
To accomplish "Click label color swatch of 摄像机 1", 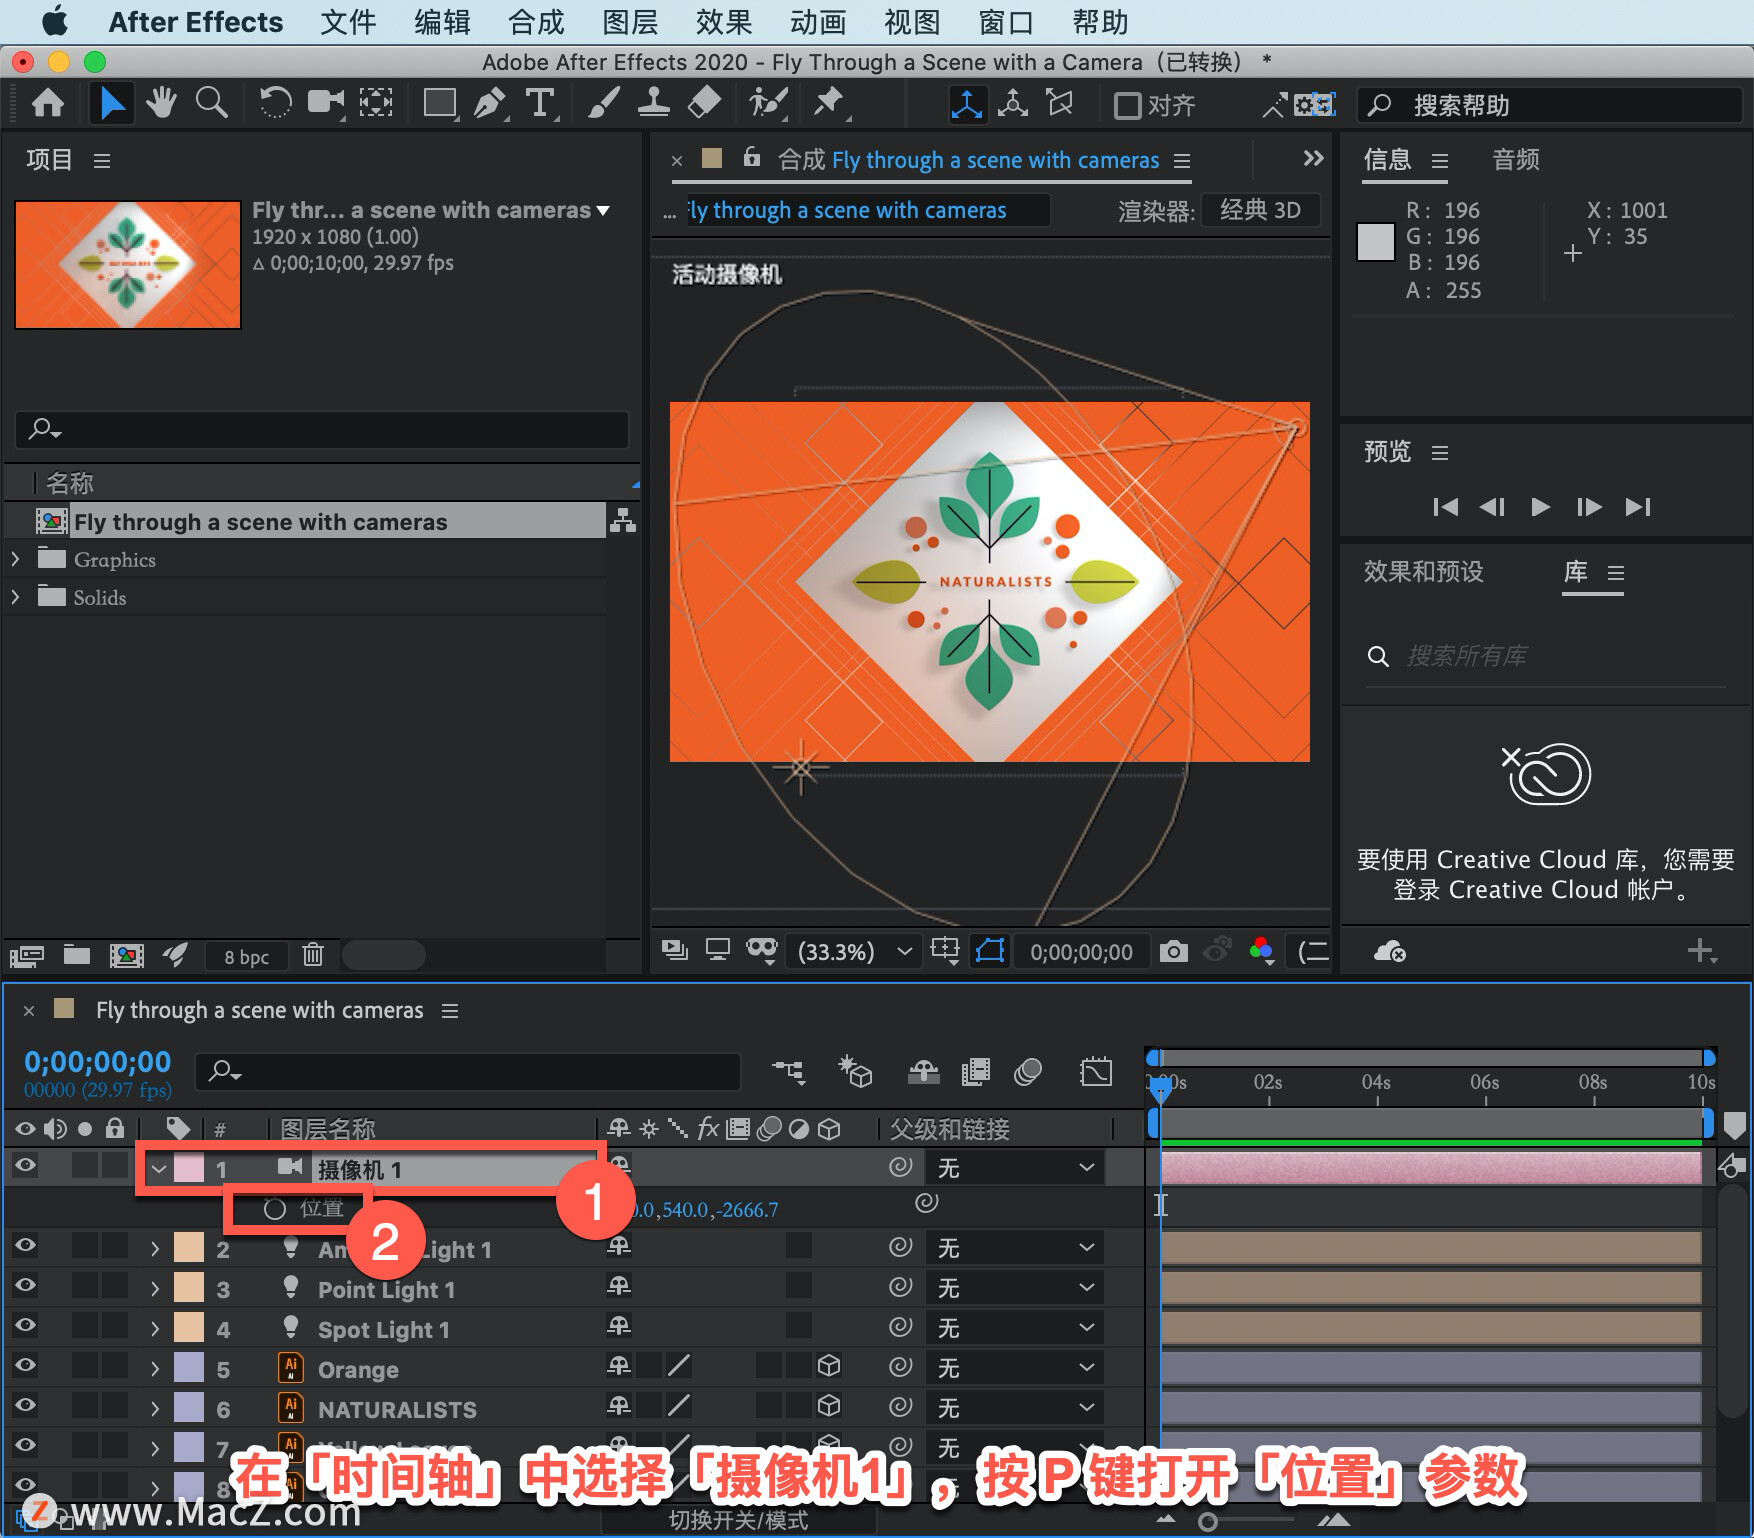I will [x=189, y=1169].
